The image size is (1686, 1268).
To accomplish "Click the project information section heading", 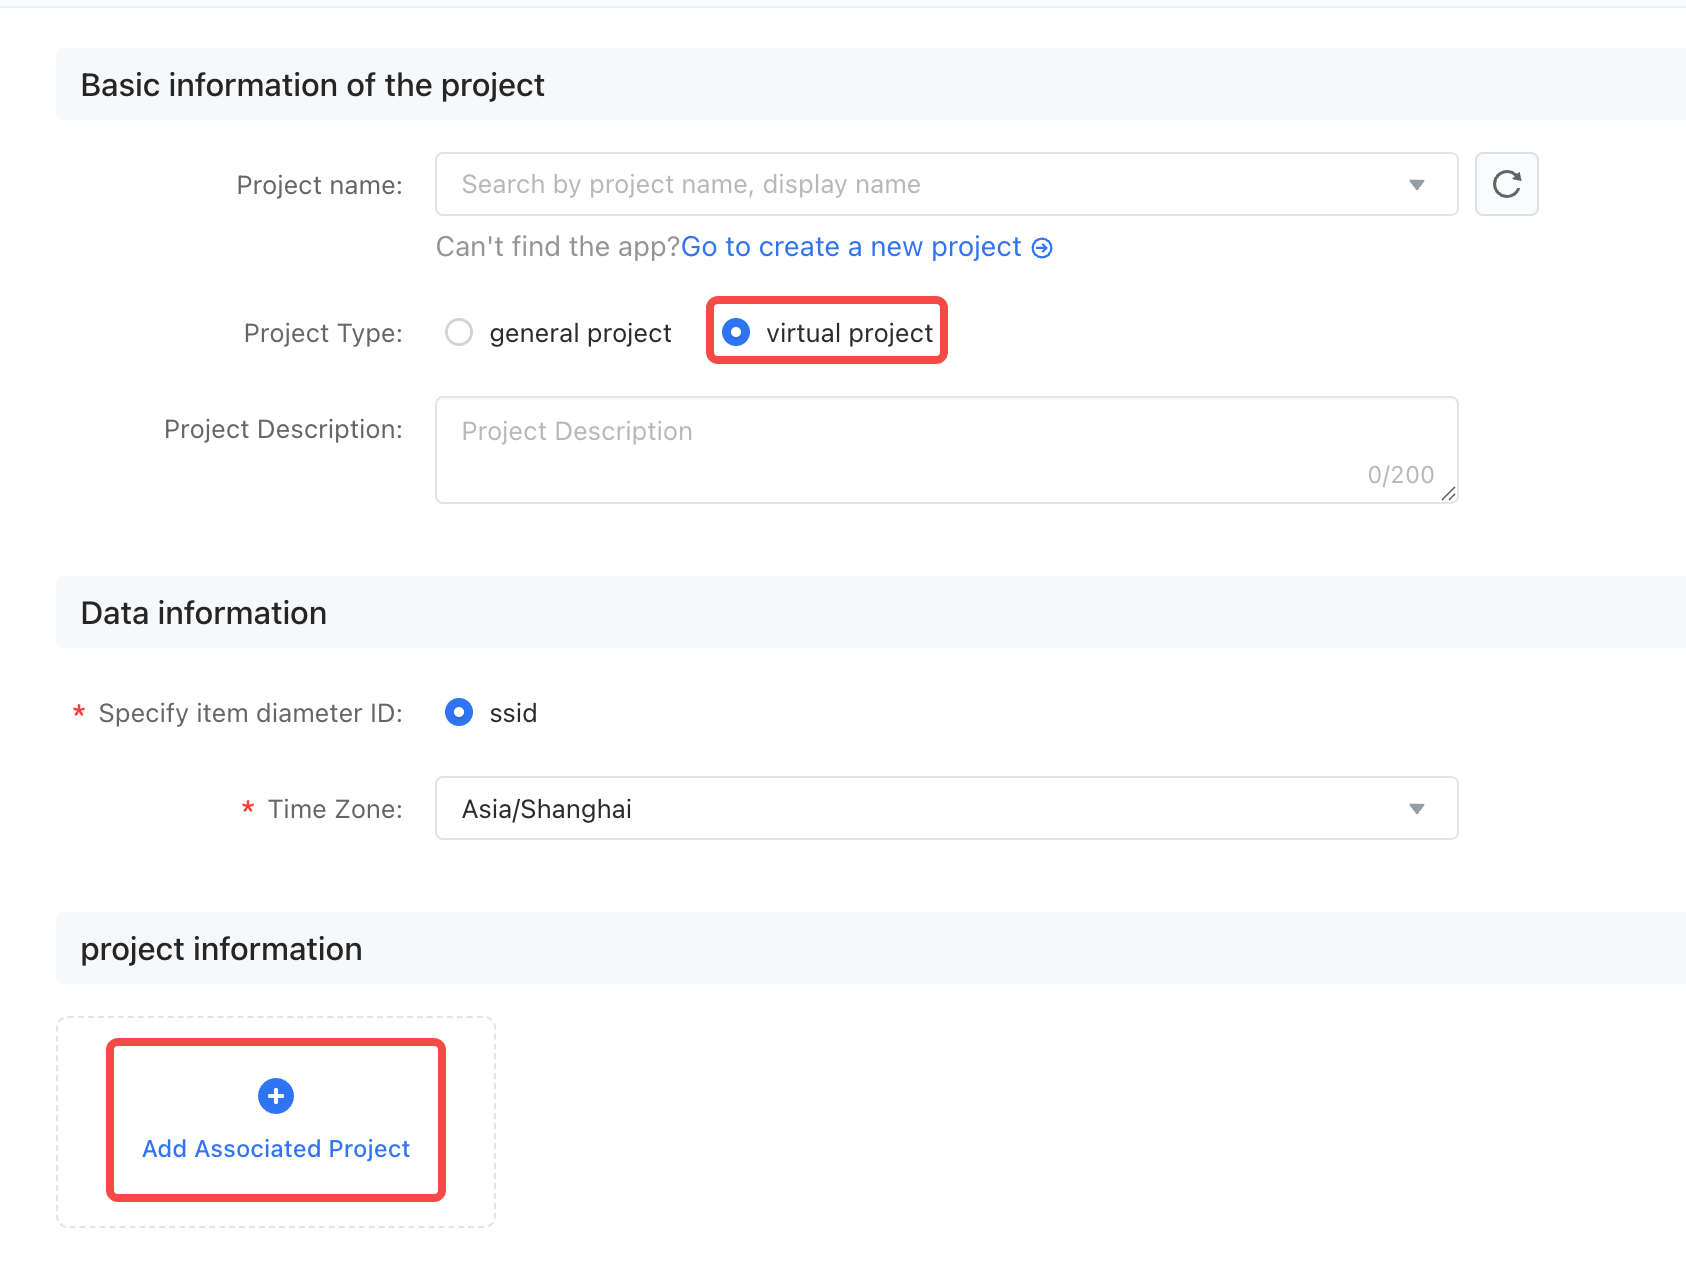I will tap(221, 949).
